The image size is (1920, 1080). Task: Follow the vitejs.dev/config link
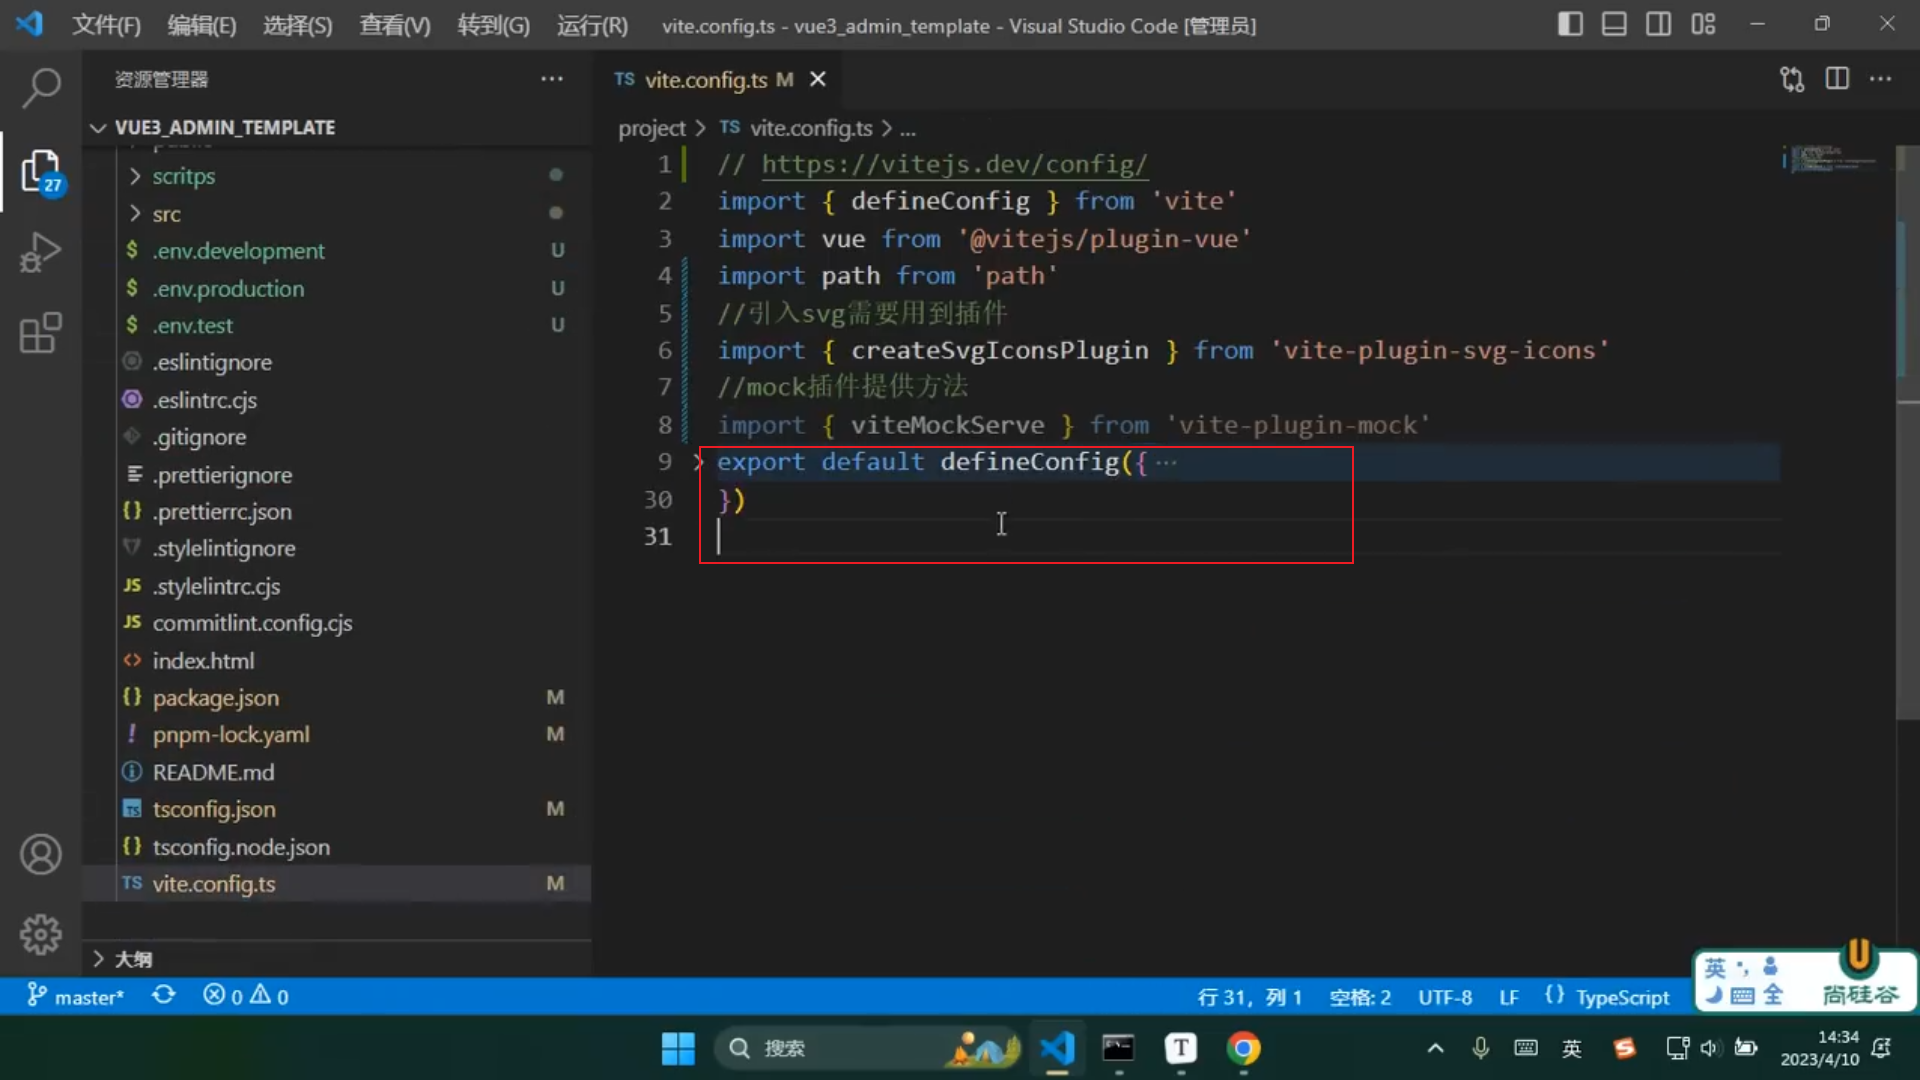pyautogui.click(x=954, y=164)
